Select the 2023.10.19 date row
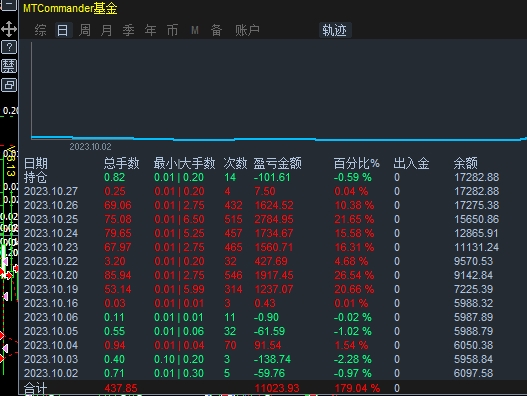The width and height of the screenshot is (527, 396). click(x=51, y=289)
